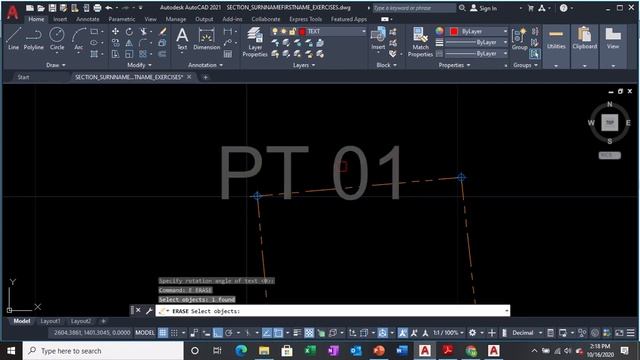Select the Text annotation tool

point(182,39)
